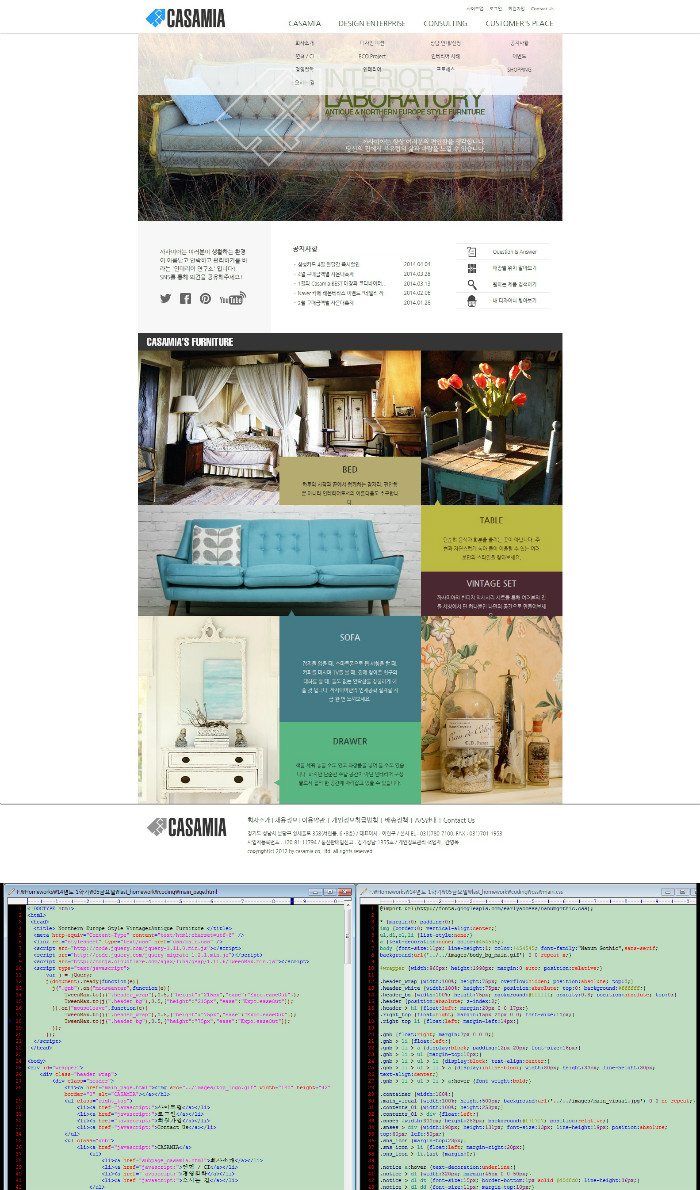Click the Question & Answer document icon
The height and width of the screenshot is (1190, 700).
pyautogui.click(x=472, y=252)
